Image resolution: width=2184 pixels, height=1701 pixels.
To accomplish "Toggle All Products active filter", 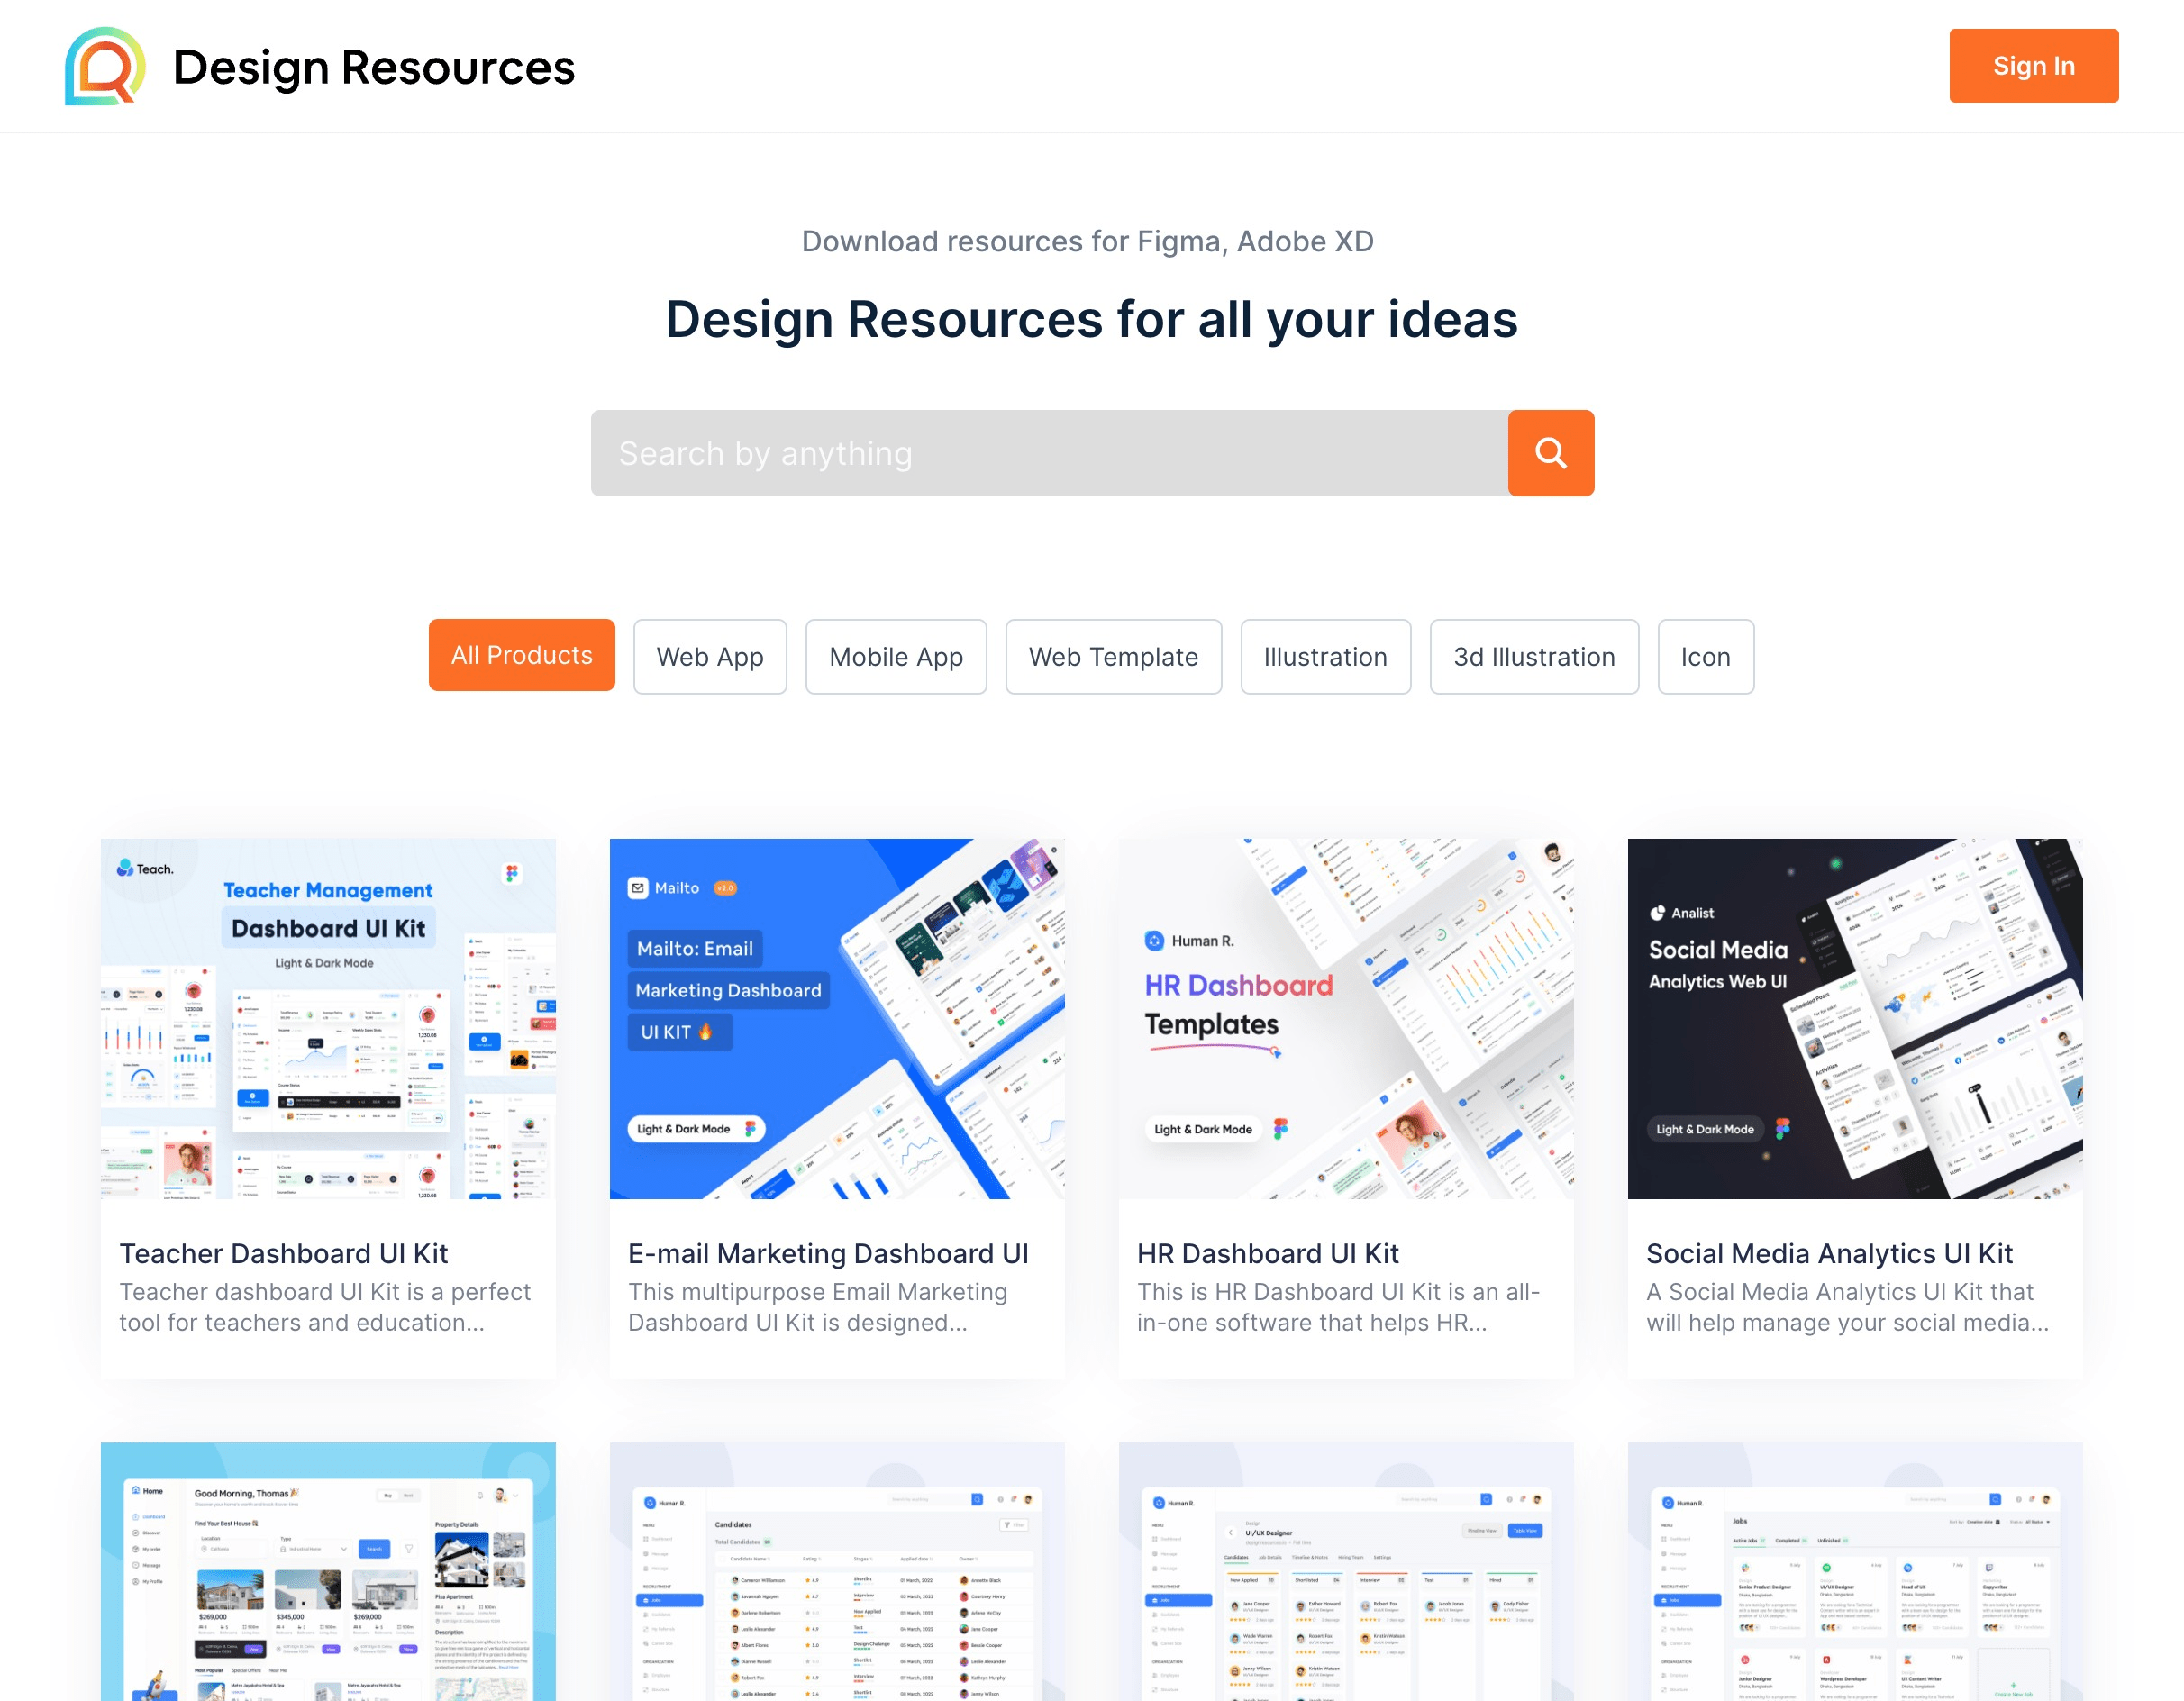I will click(x=521, y=656).
